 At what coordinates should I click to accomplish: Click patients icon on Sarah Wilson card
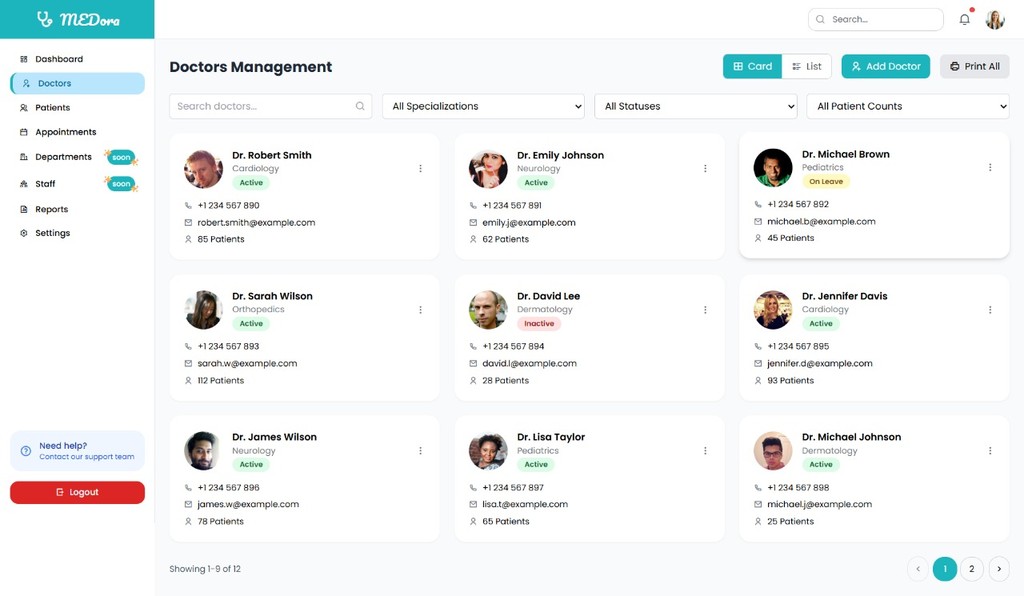coord(188,381)
